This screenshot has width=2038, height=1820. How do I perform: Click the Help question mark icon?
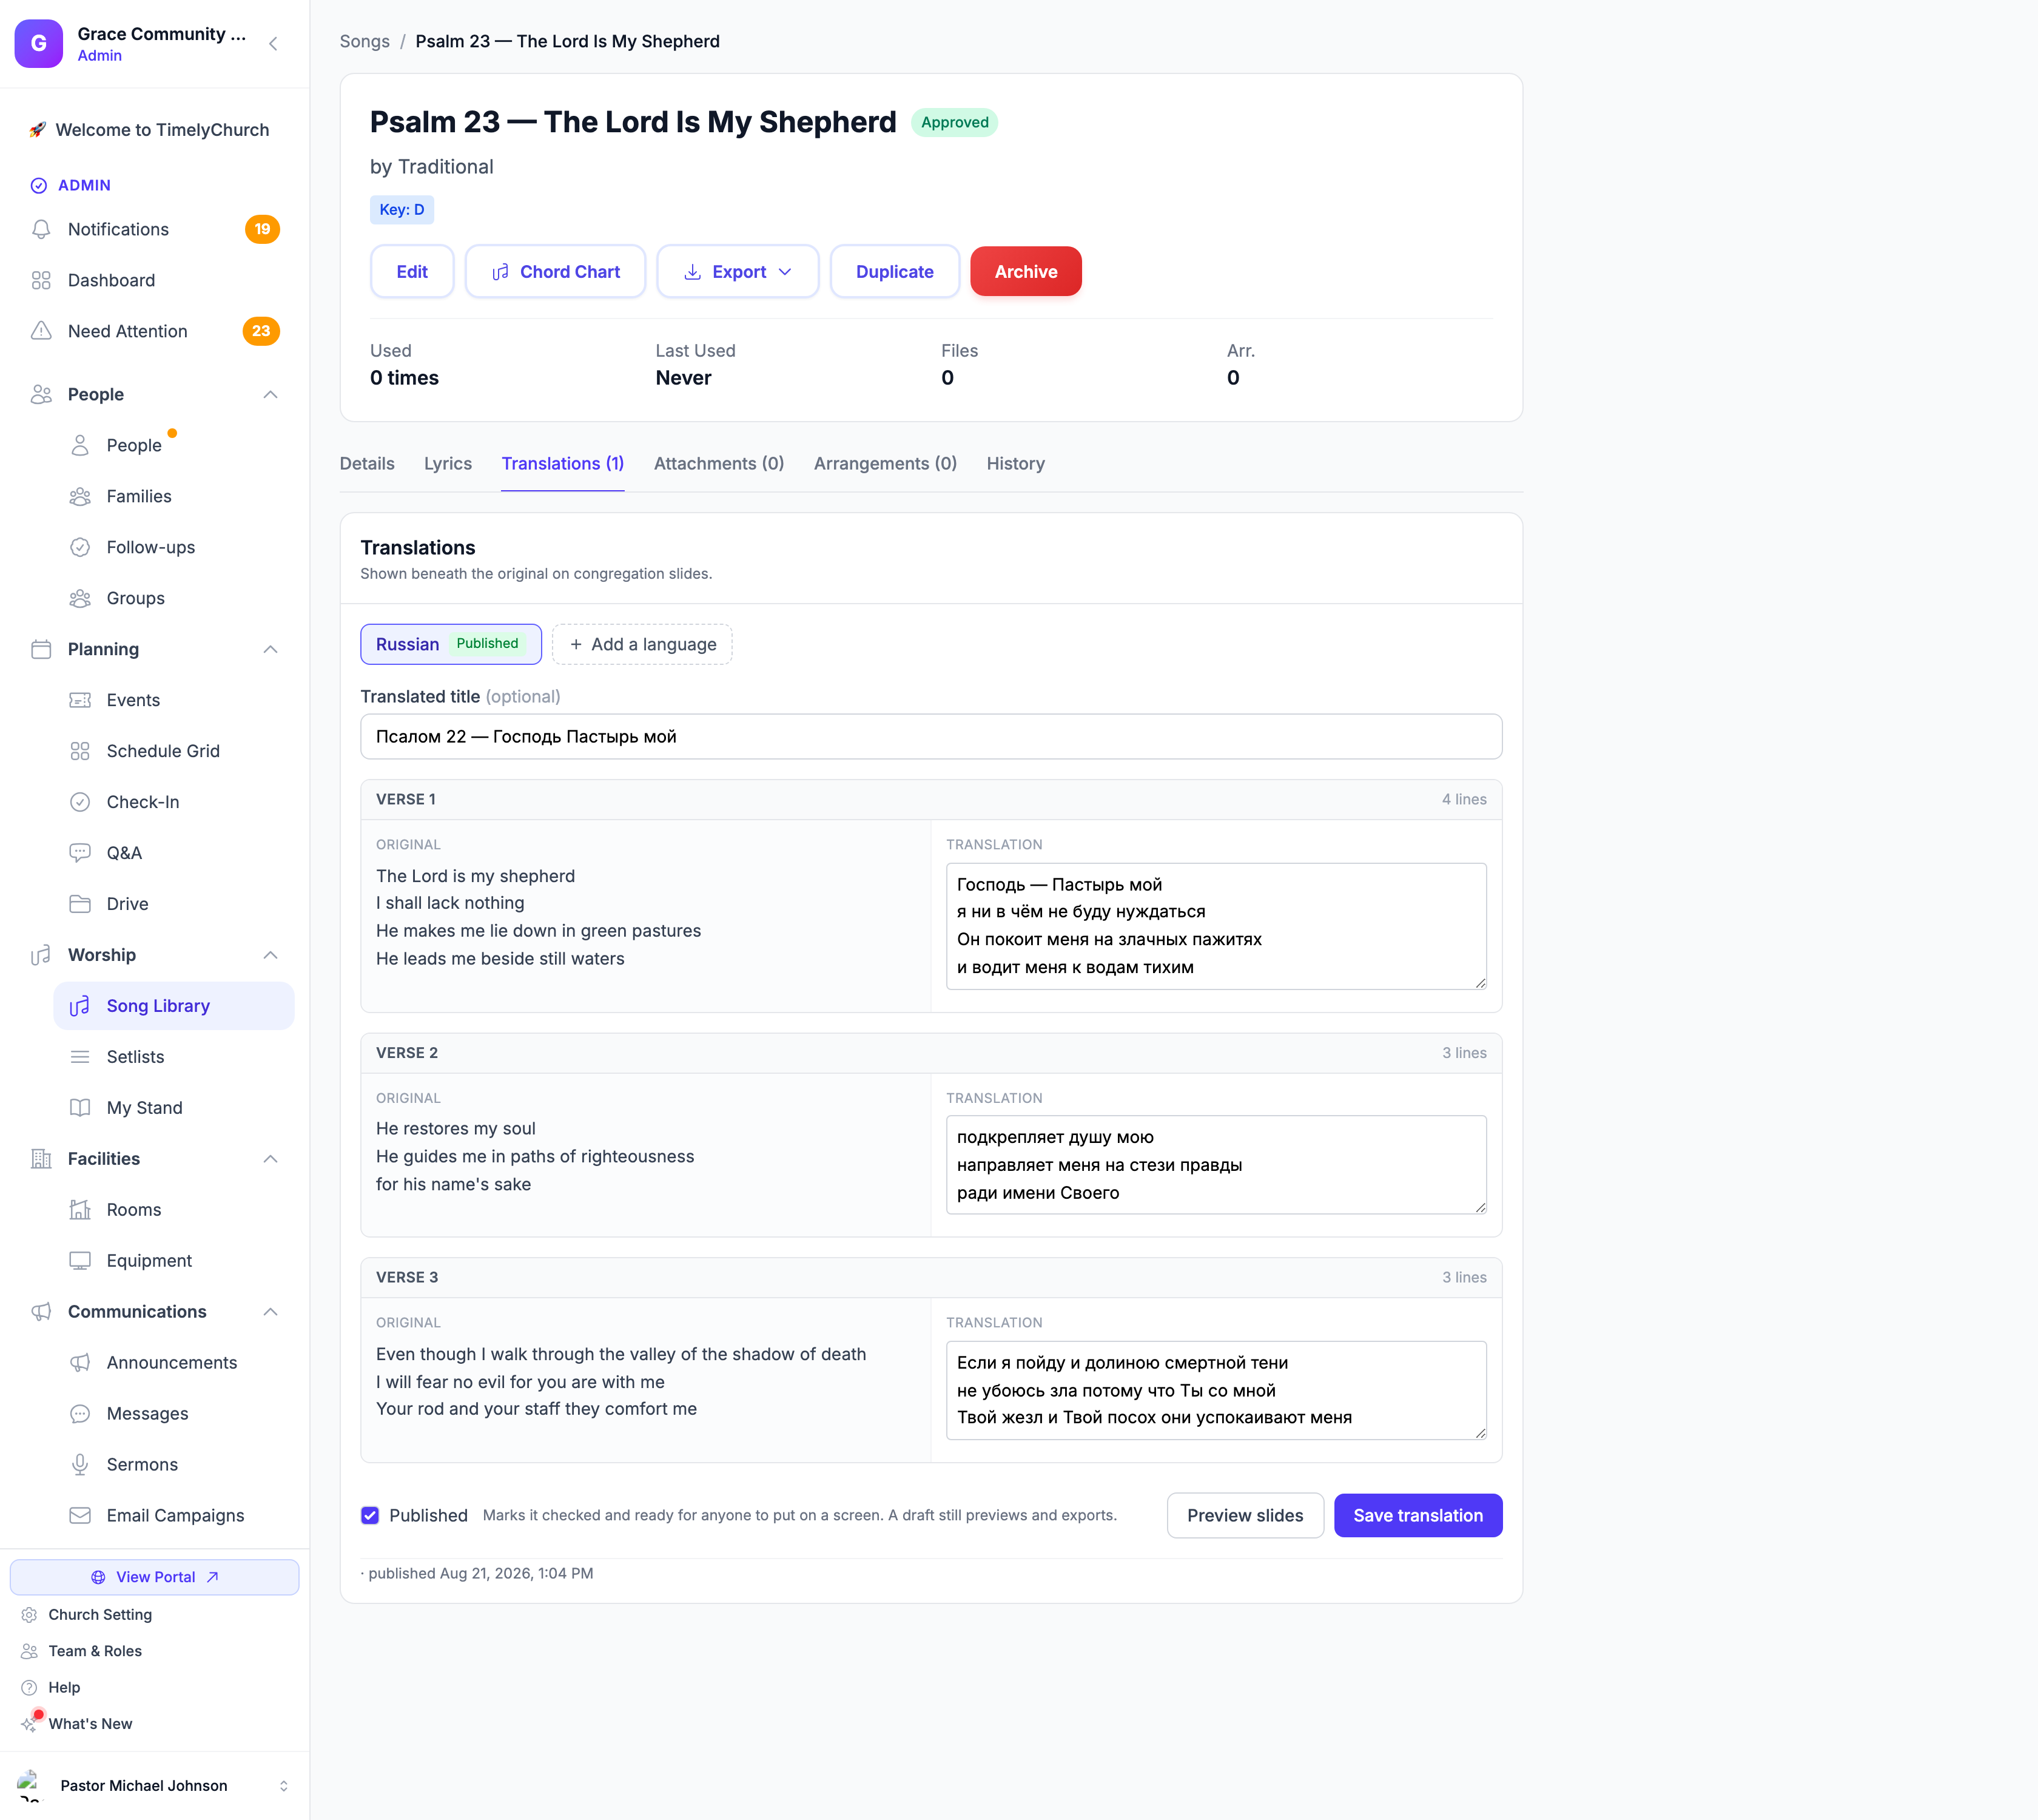(29, 1688)
